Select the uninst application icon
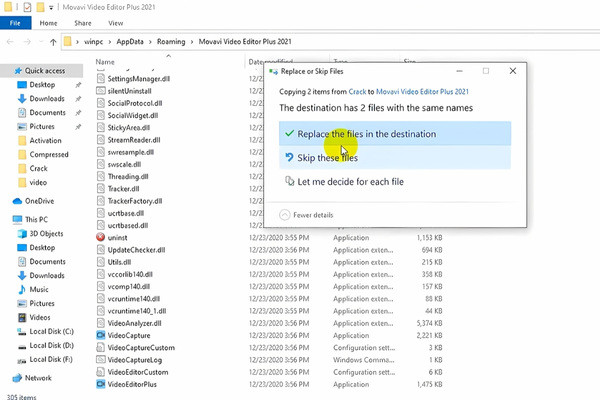The width and height of the screenshot is (600, 400). point(101,237)
